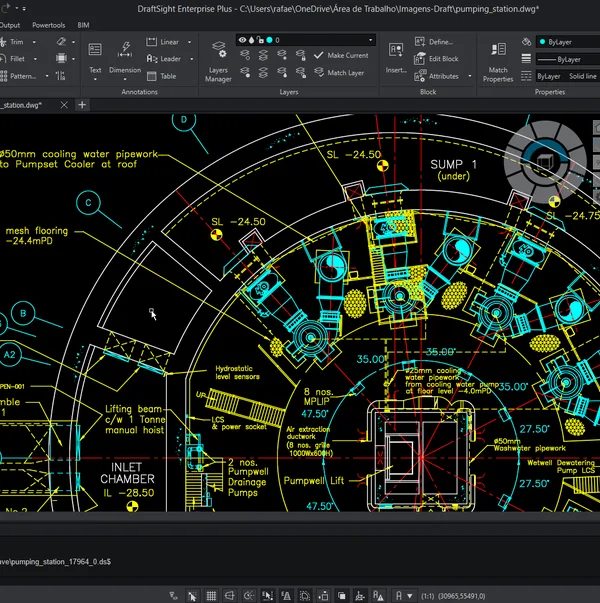600x603 pixels.
Task: Click the Define block icon
Action: point(420,42)
